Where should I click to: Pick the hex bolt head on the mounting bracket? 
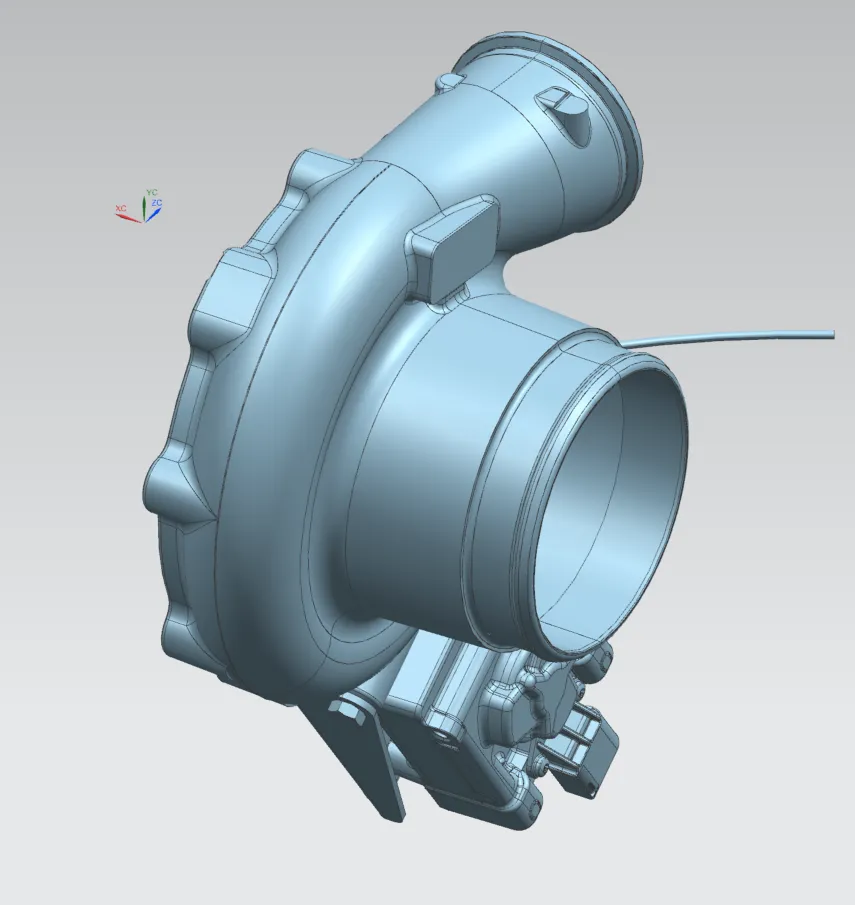348,709
